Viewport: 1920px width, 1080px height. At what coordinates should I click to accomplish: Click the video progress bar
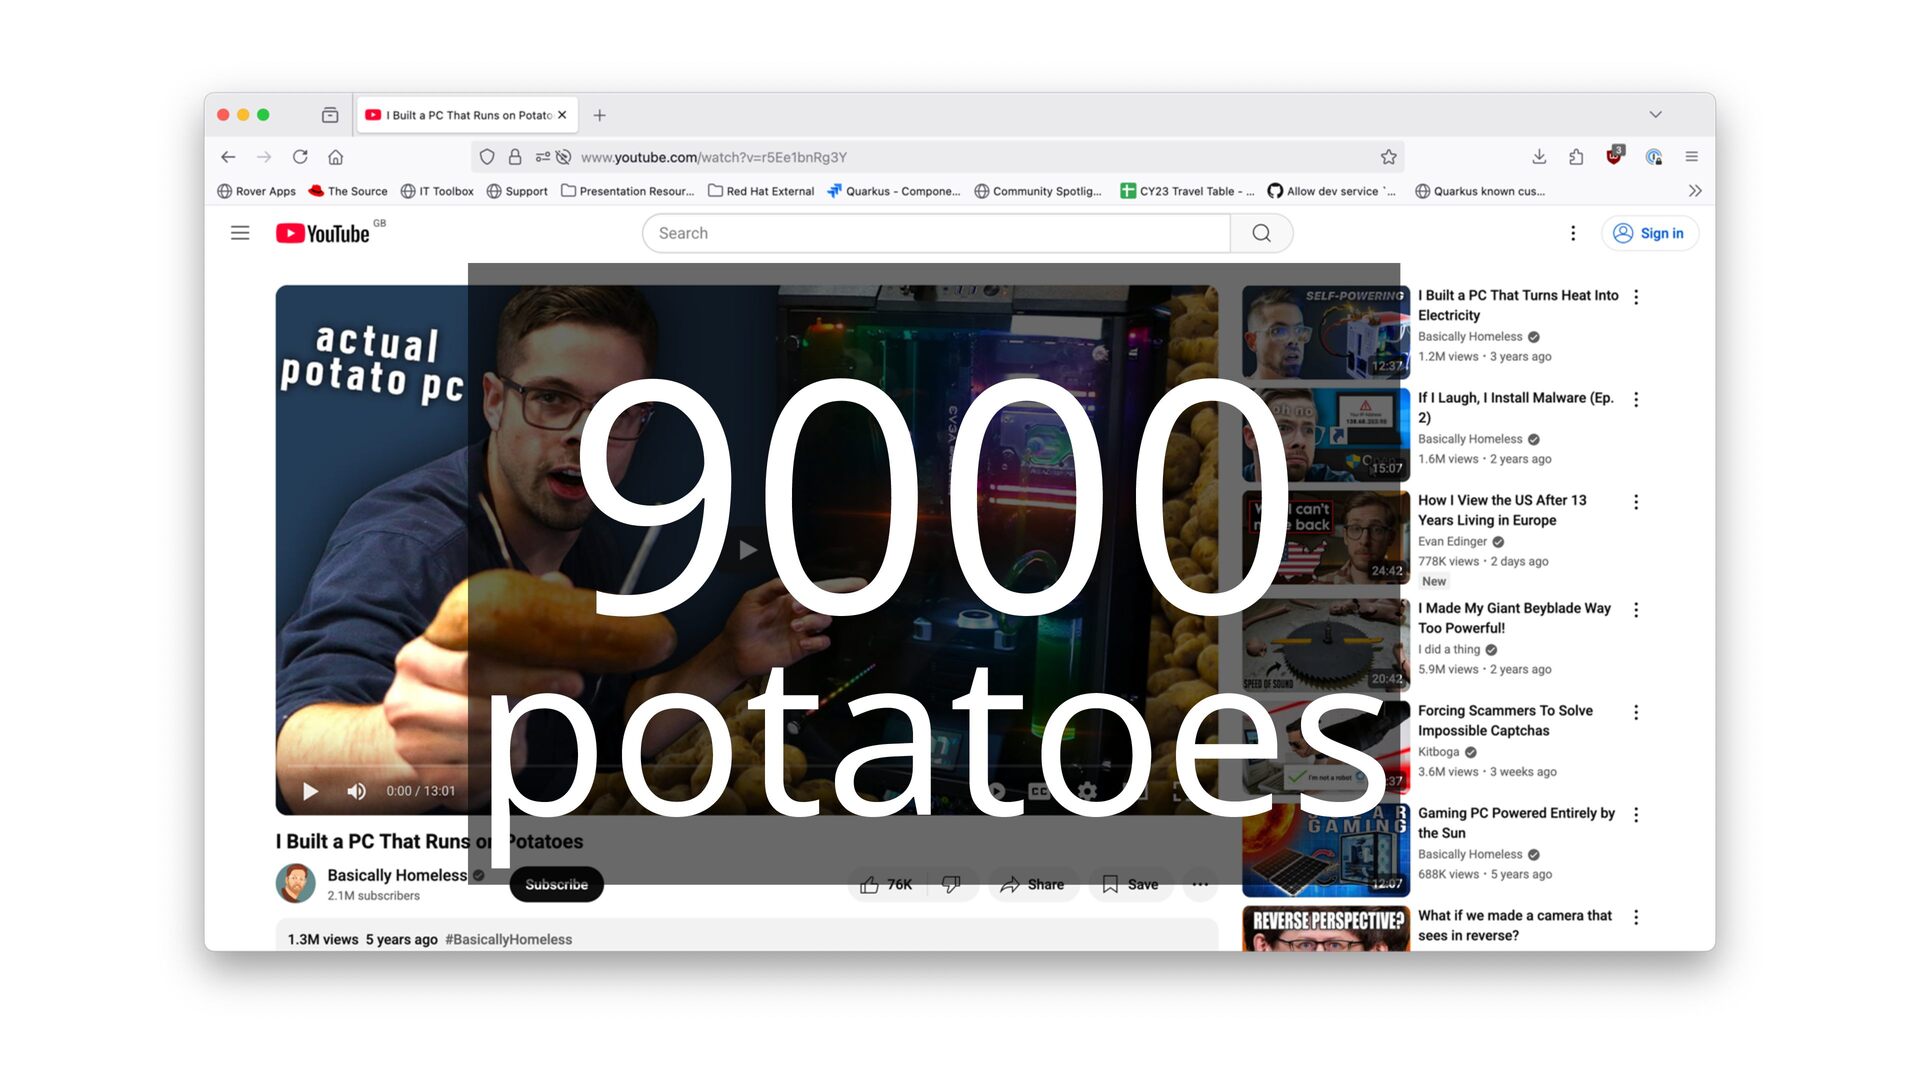380,768
